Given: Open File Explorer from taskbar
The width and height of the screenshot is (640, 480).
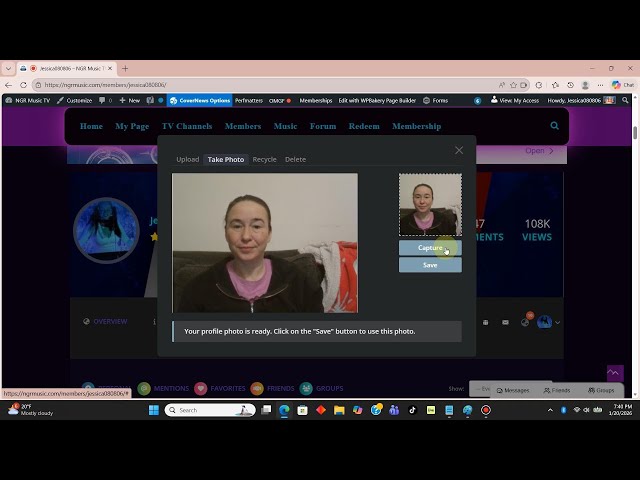Looking at the screenshot, I should point(339,410).
